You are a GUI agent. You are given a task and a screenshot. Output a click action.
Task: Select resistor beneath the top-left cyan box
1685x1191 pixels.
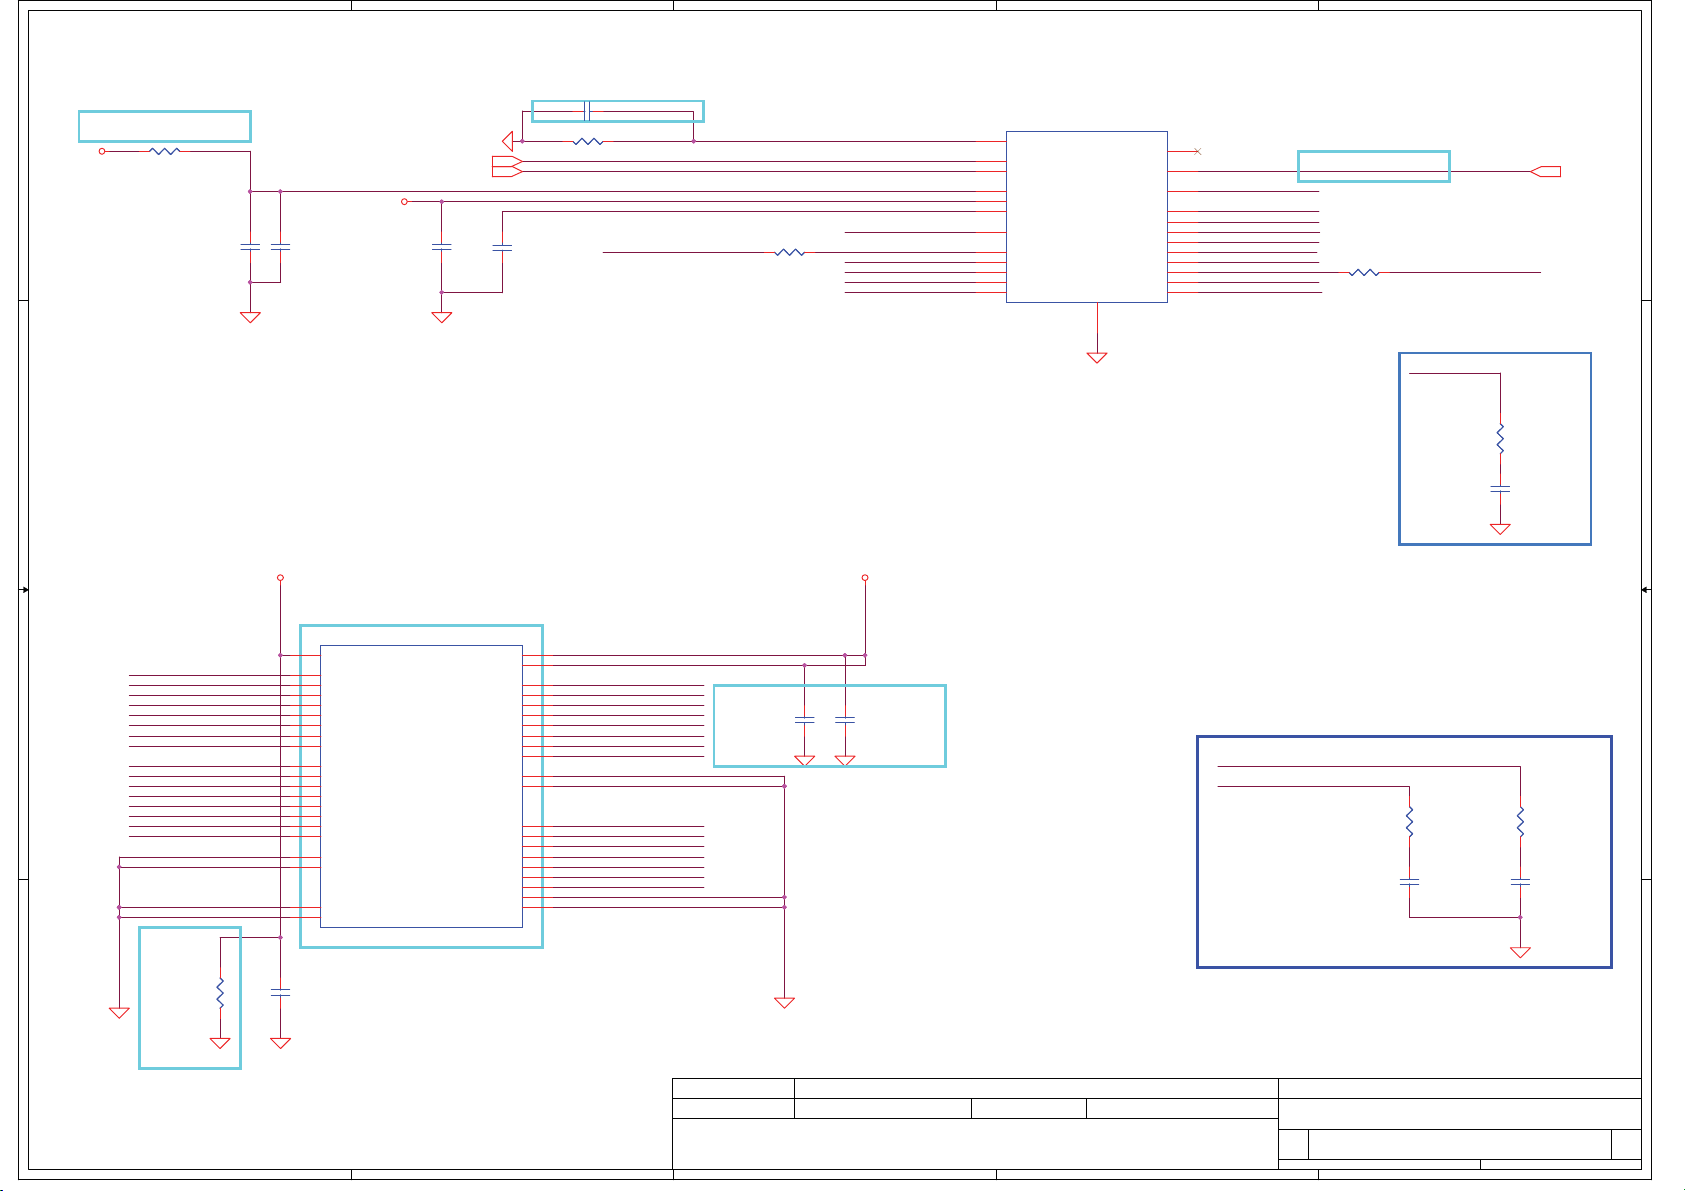tap(164, 152)
